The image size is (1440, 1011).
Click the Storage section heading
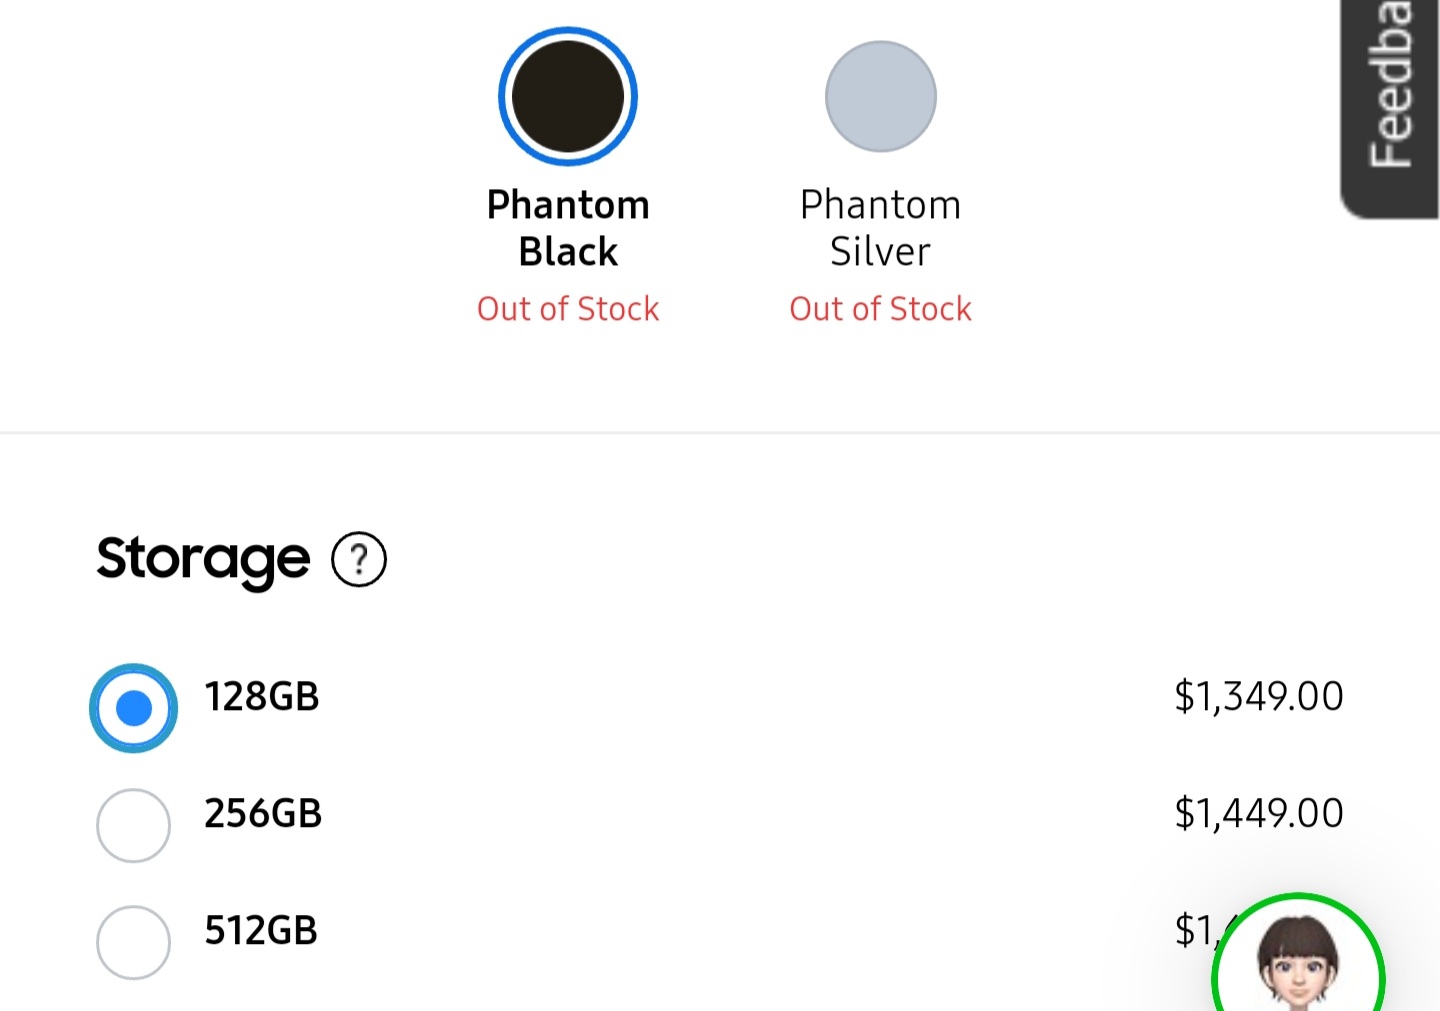tap(203, 558)
